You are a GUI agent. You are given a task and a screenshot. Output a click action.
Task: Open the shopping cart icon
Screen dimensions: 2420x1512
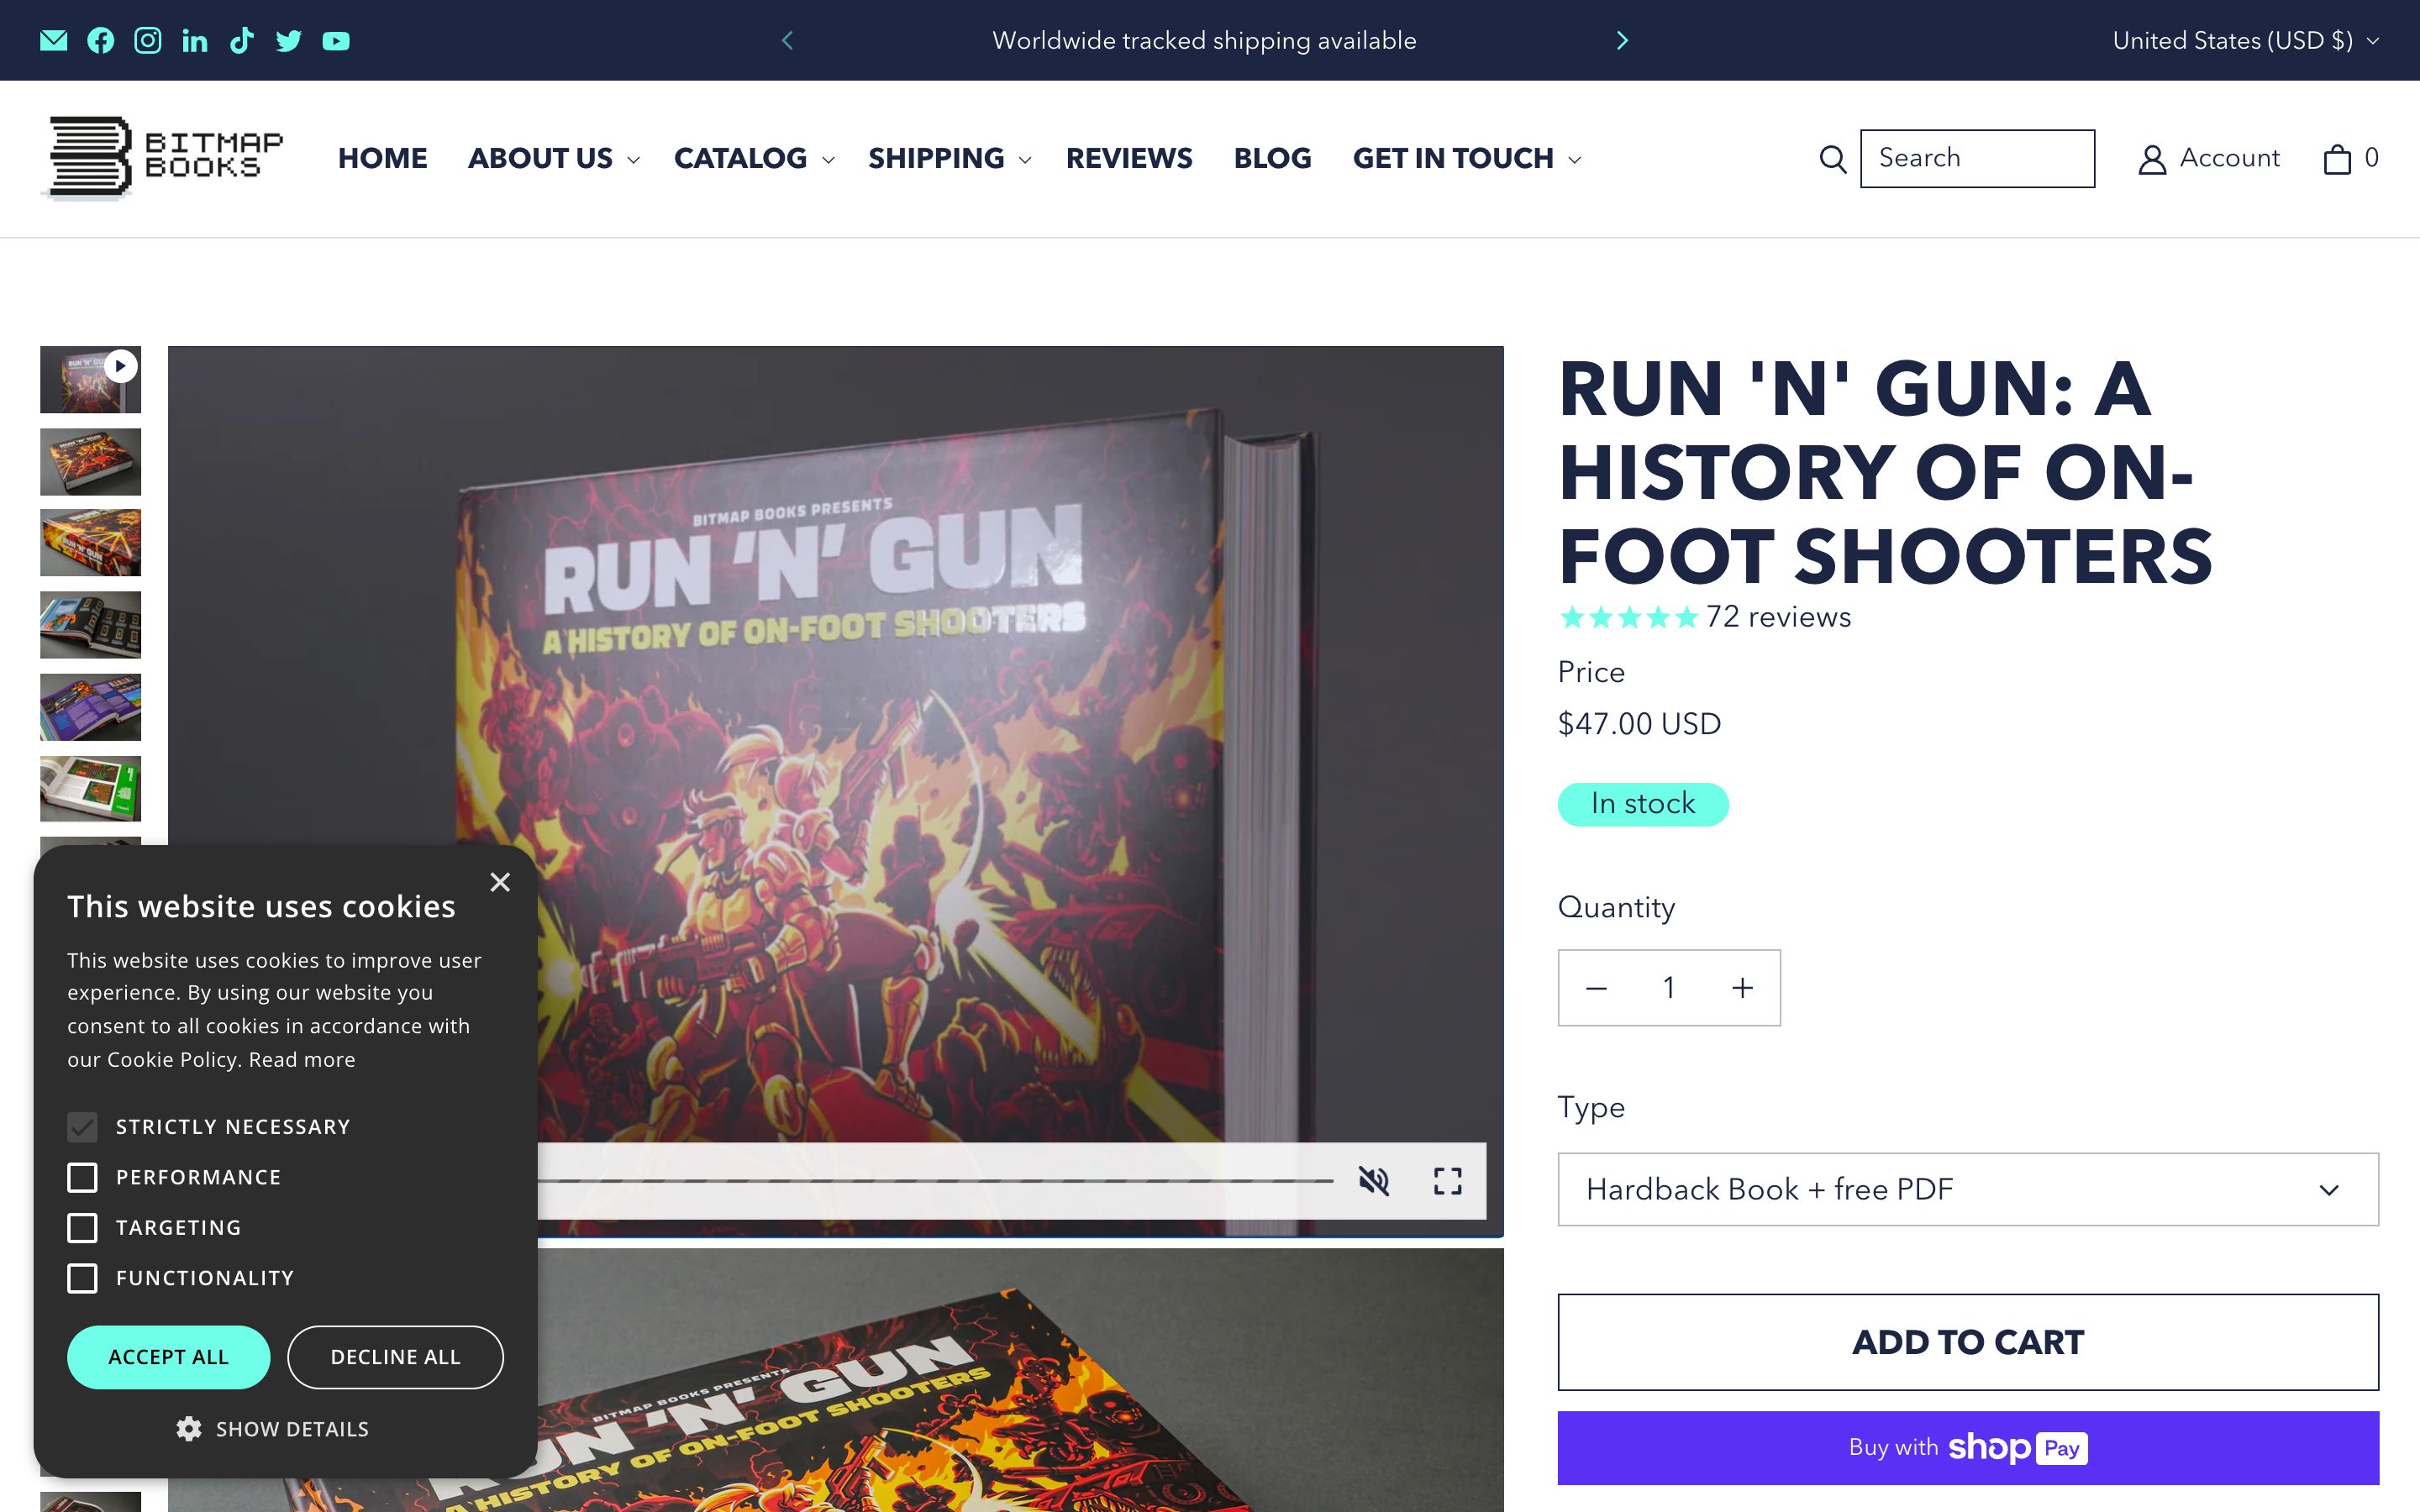point(2337,158)
